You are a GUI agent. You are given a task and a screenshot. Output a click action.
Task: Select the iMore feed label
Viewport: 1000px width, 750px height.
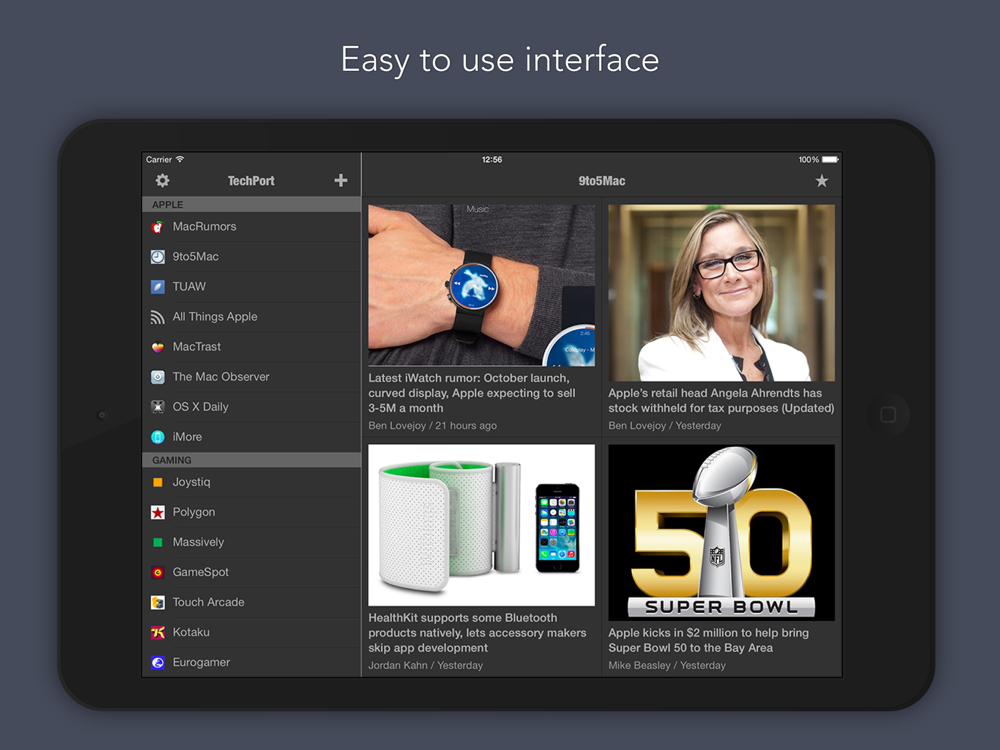tap(187, 437)
